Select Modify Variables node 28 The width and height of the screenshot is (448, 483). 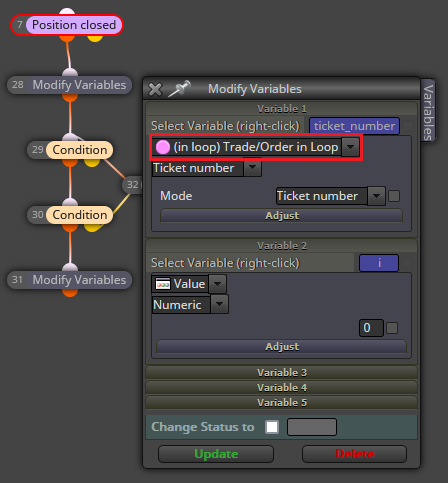click(x=69, y=85)
